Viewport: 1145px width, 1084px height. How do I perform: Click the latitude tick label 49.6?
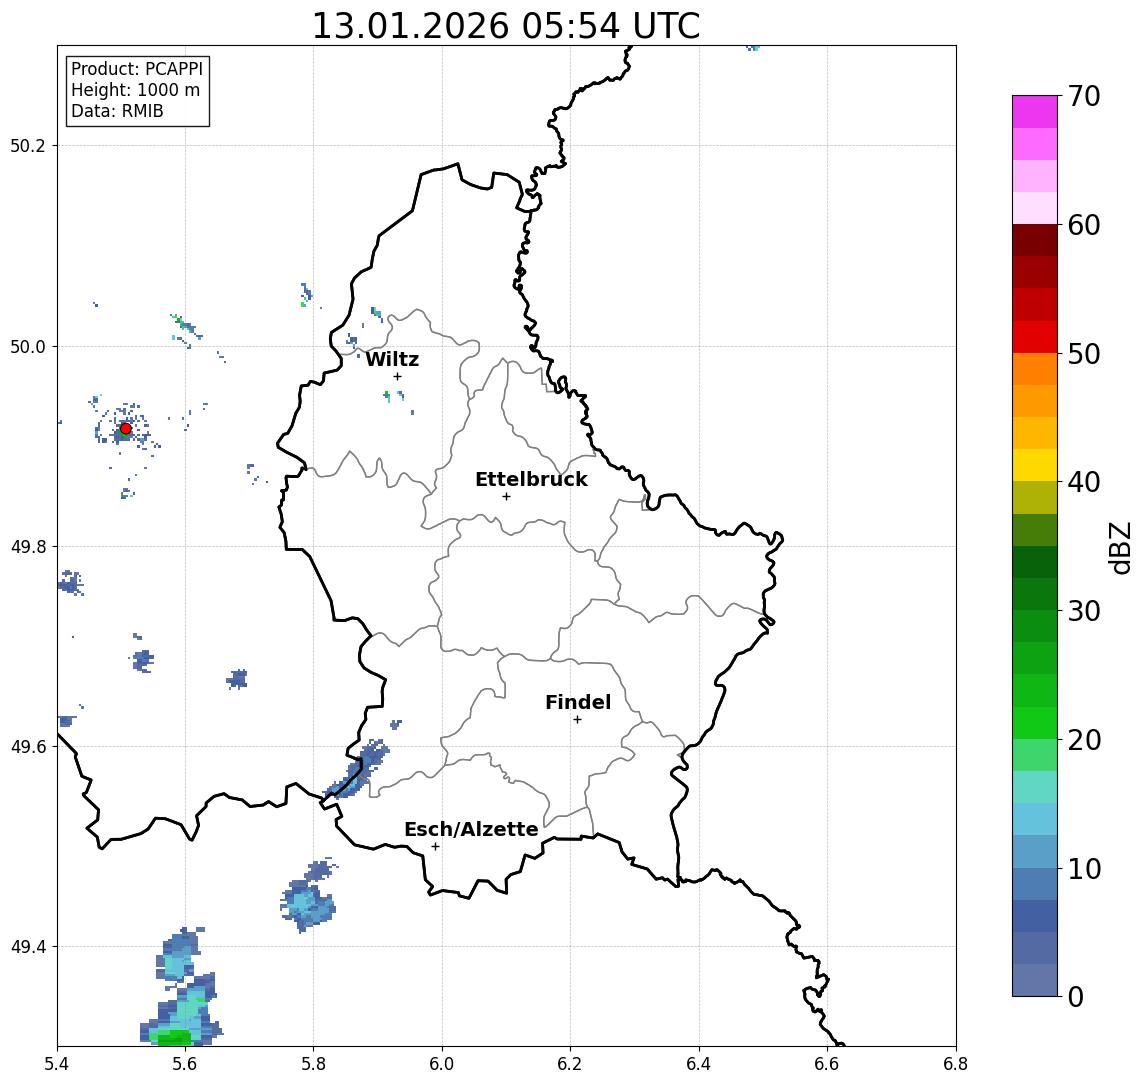tap(28, 747)
